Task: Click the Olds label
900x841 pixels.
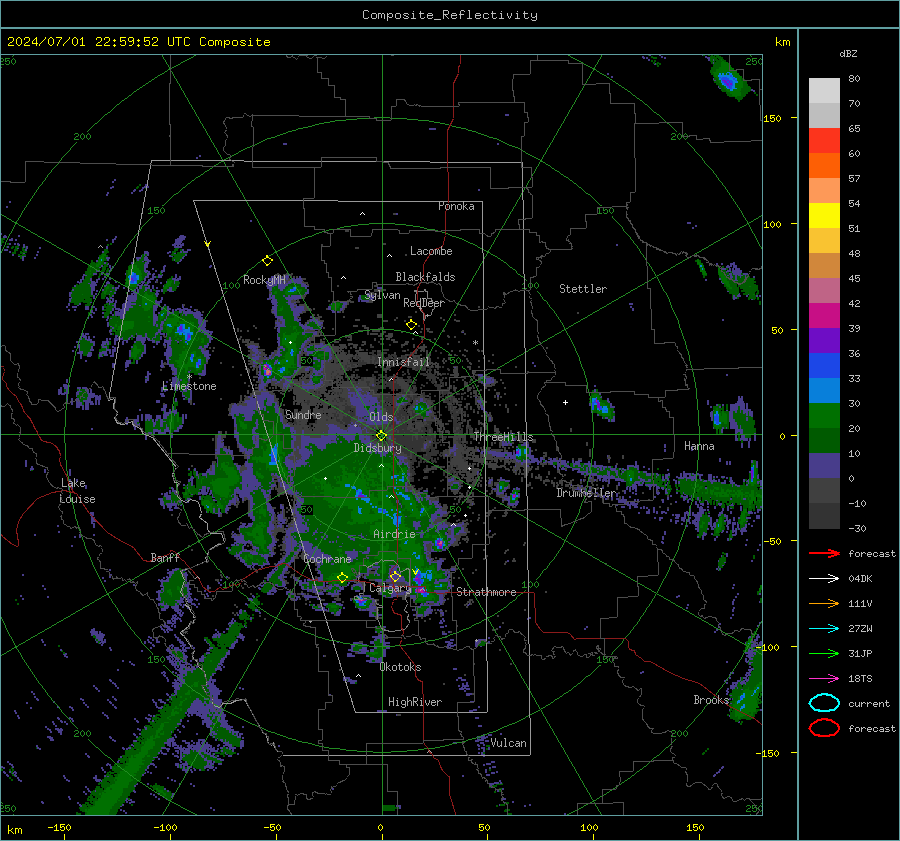Action: coord(381,417)
